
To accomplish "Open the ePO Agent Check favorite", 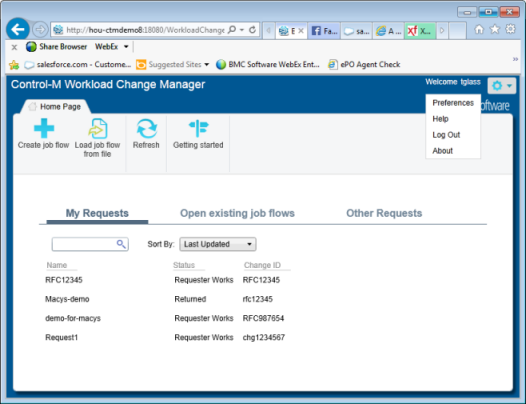I will click(x=364, y=64).
